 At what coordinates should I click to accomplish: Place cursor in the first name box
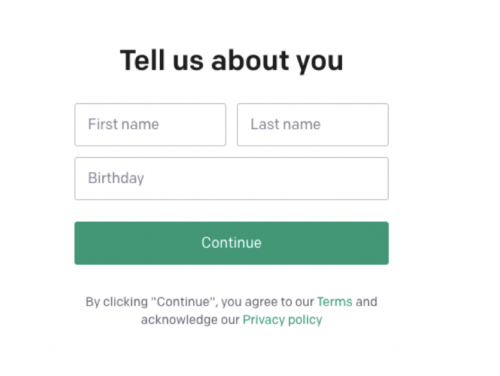coord(150,125)
